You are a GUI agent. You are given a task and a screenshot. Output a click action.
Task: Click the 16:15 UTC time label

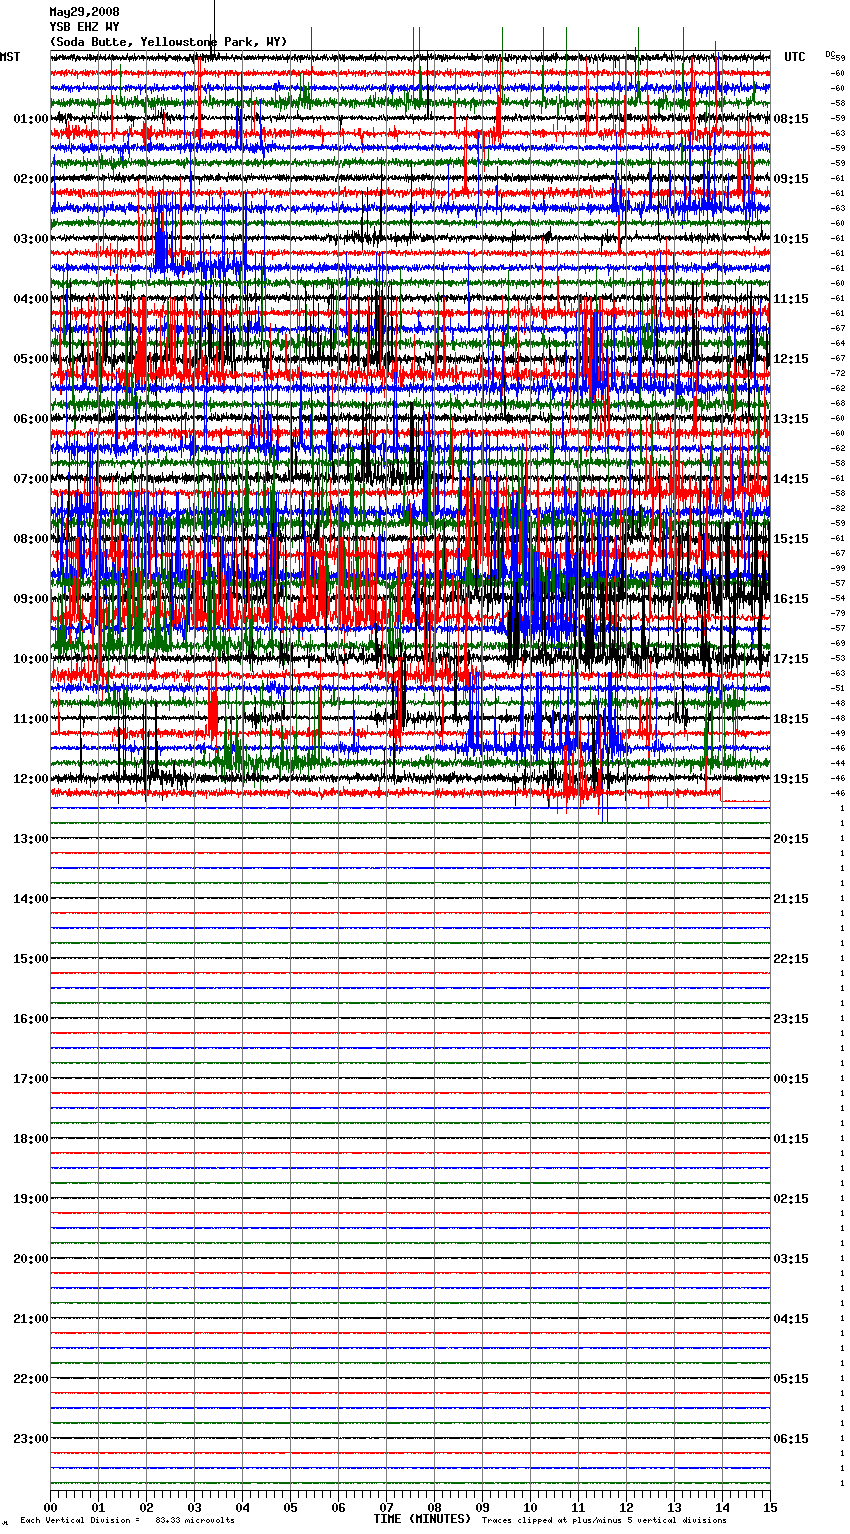click(x=791, y=599)
